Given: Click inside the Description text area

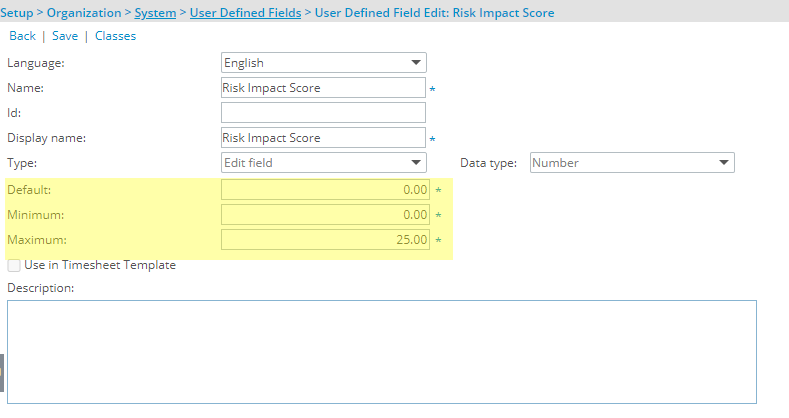Looking at the screenshot, I should point(381,352).
